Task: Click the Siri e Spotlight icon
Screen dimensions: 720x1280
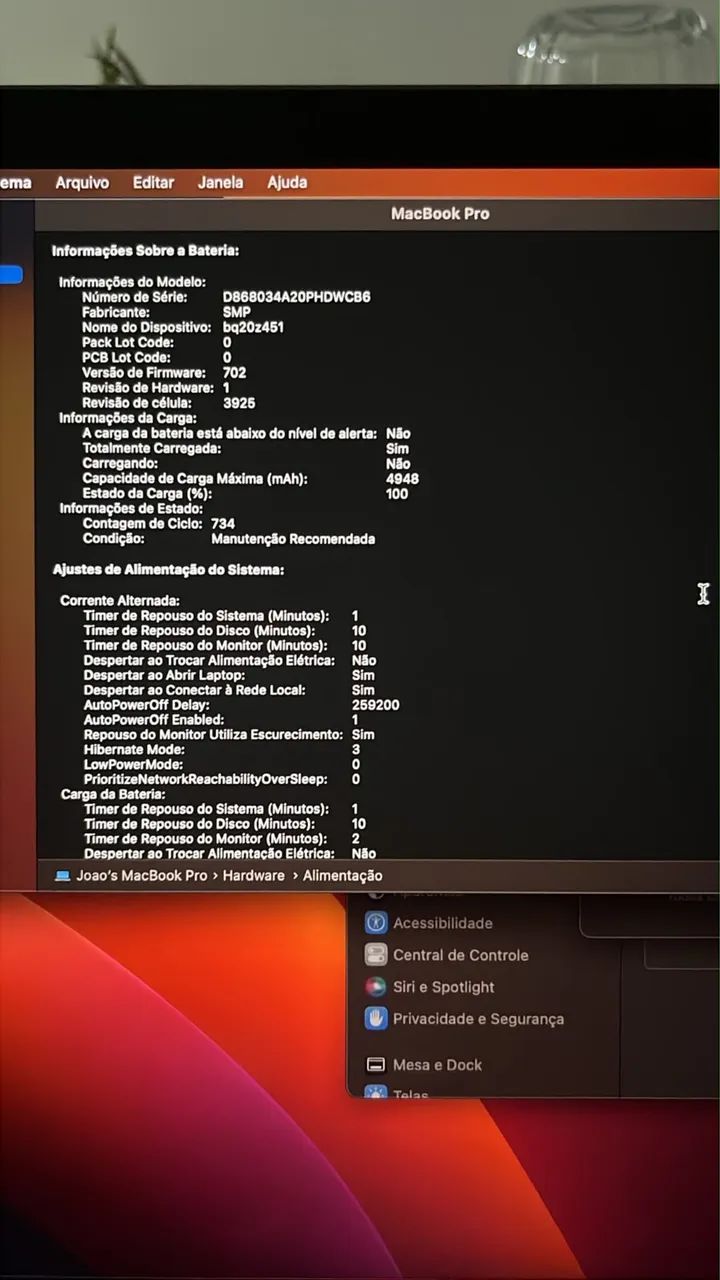Action: 376,987
